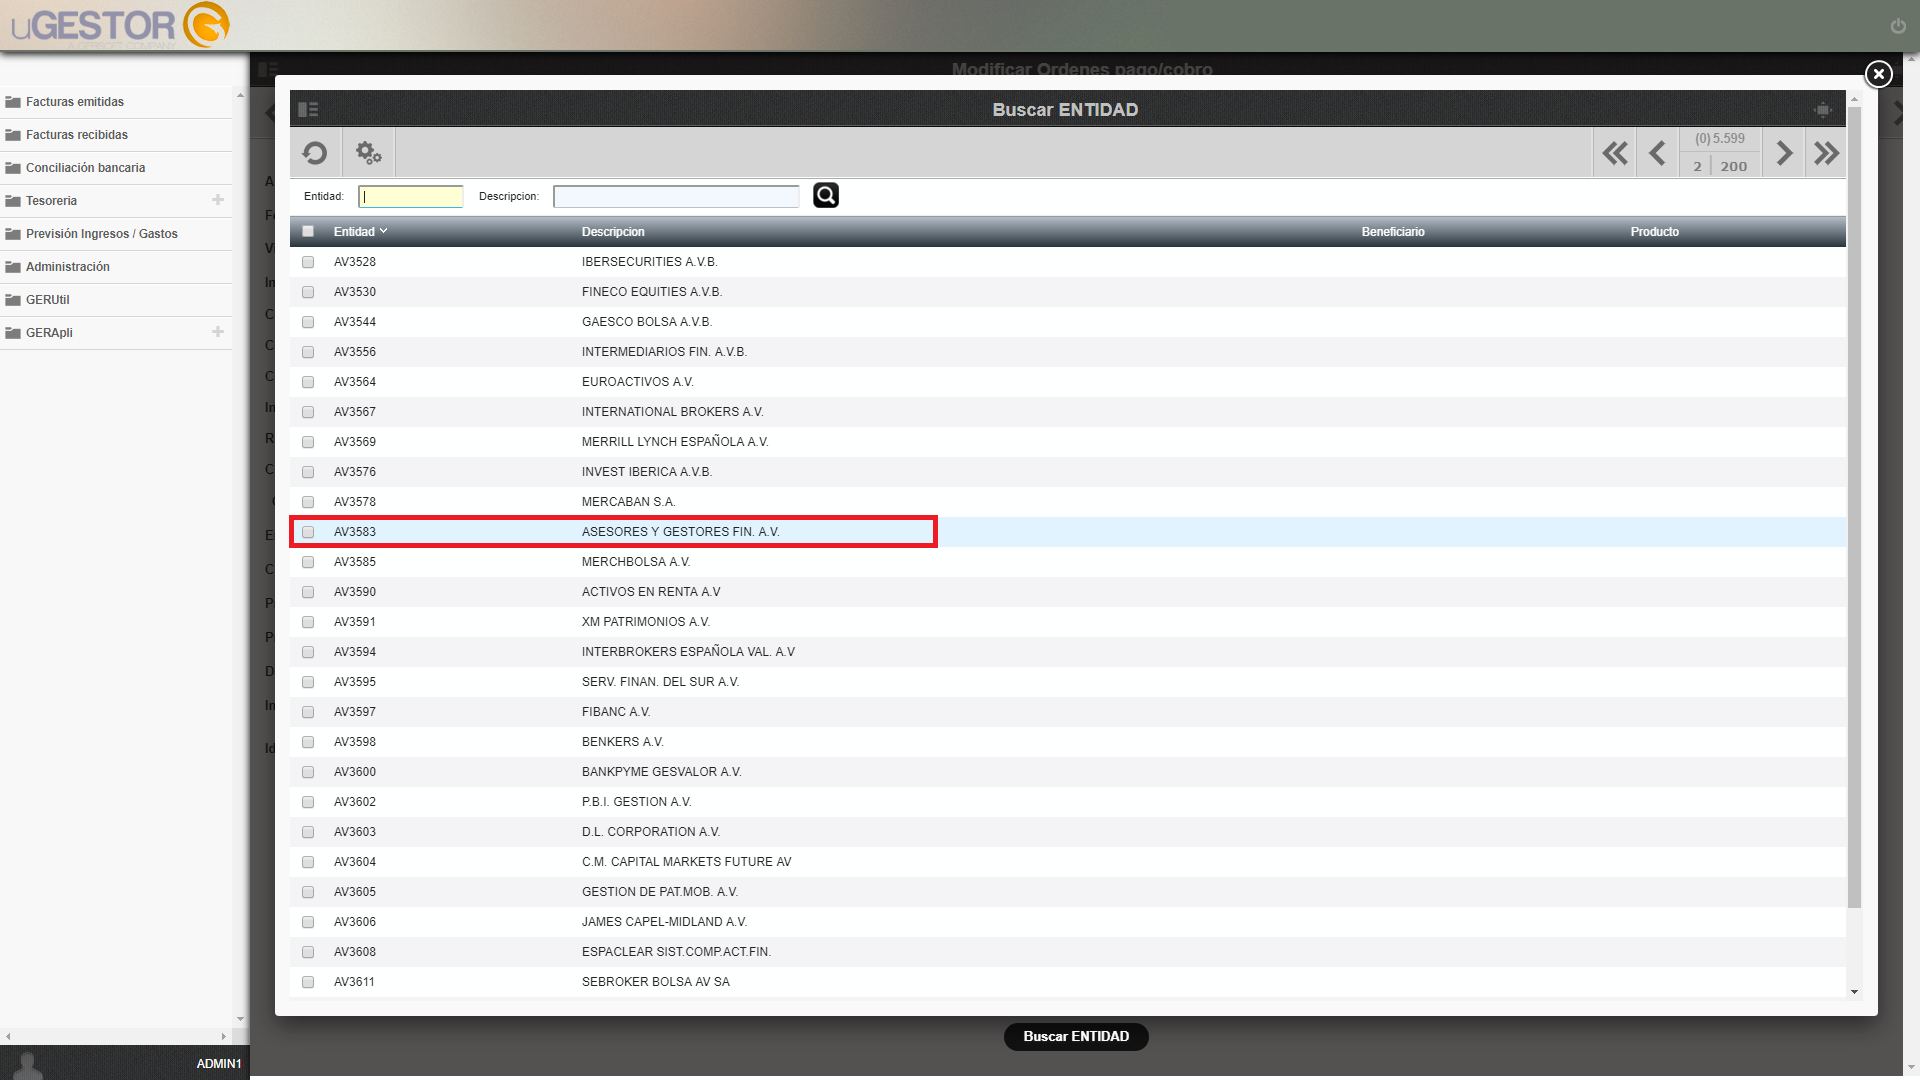
Task: Click the power logout icon
Action: [x=1898, y=26]
